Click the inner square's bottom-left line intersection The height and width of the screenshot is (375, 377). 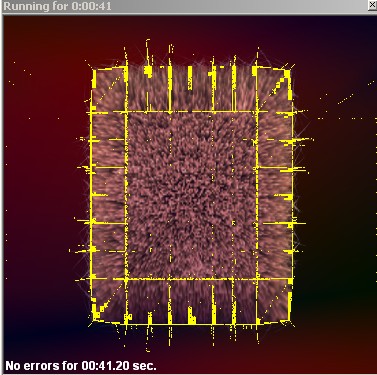click(x=126, y=278)
